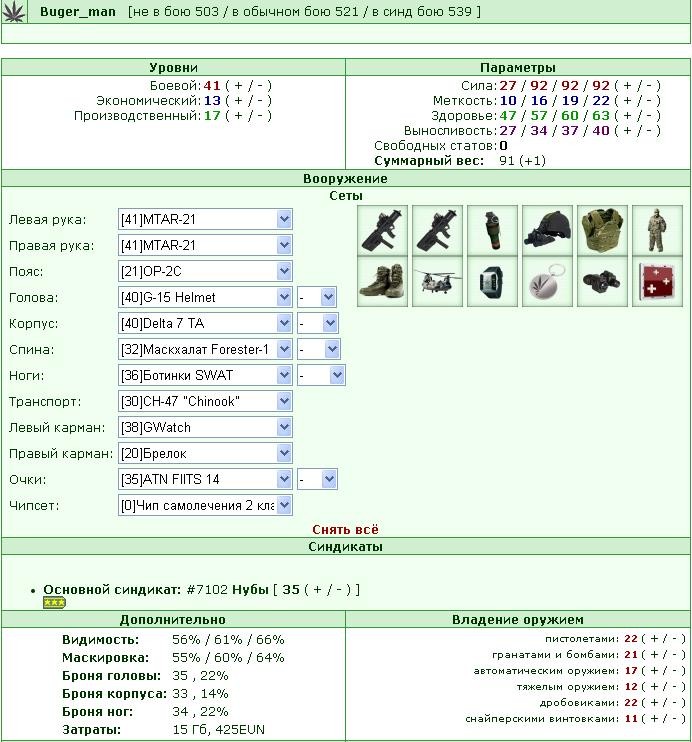
Task: Open the modifier dropdown next to Ноги
Action: click(x=321, y=376)
